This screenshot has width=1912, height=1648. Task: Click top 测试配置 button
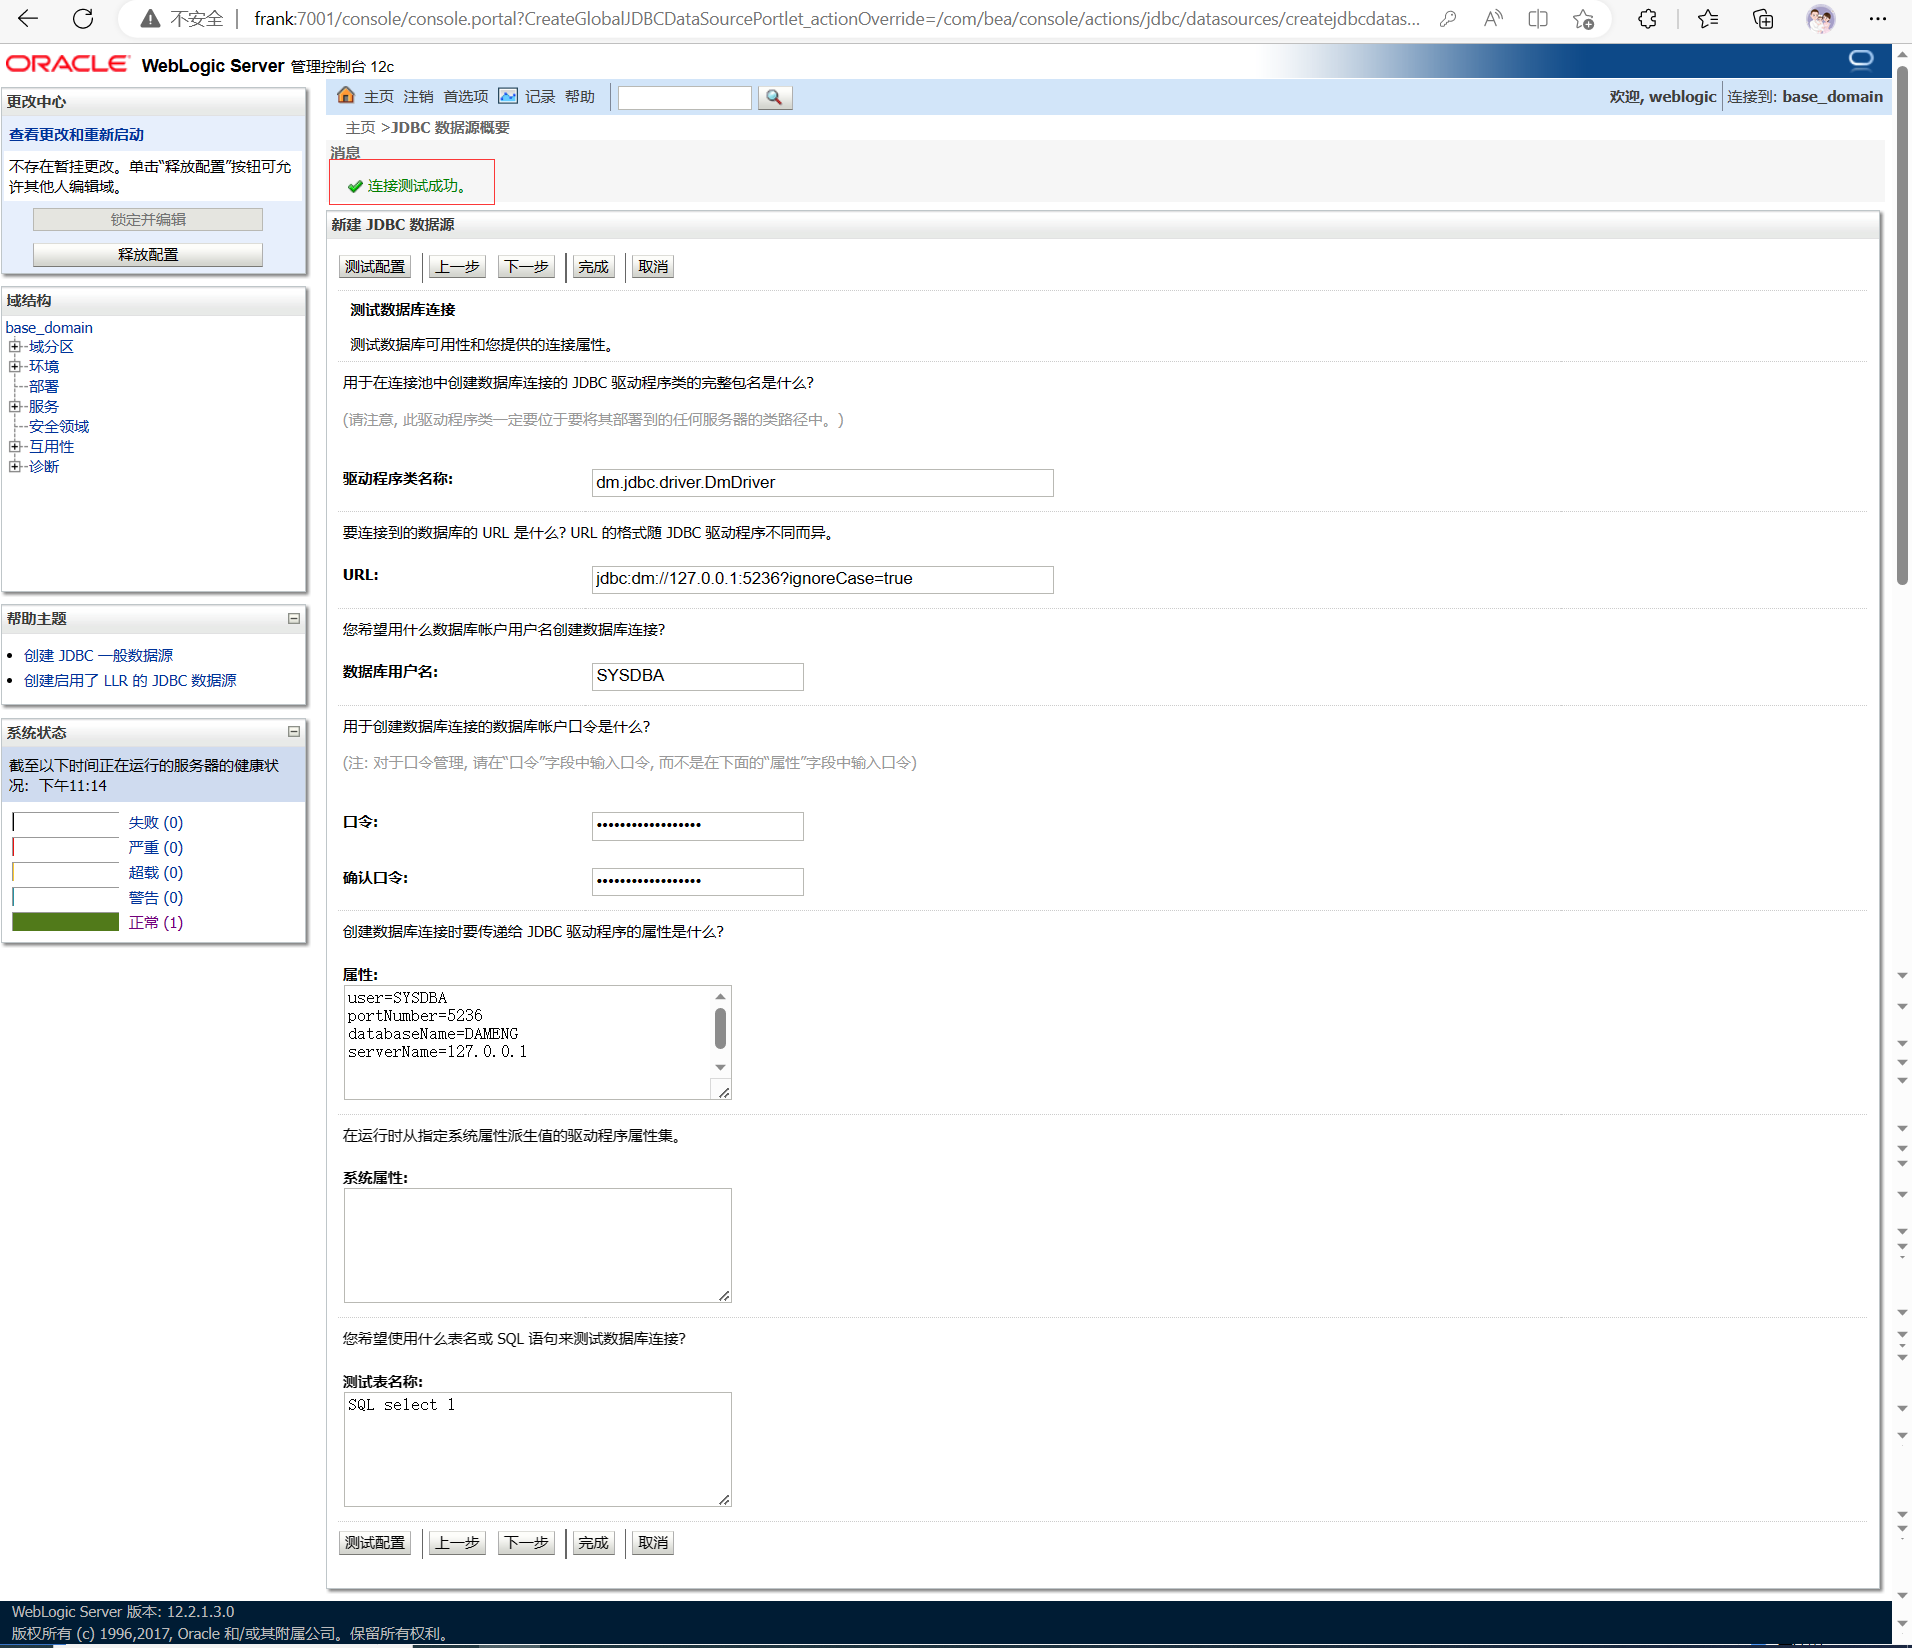coord(375,267)
